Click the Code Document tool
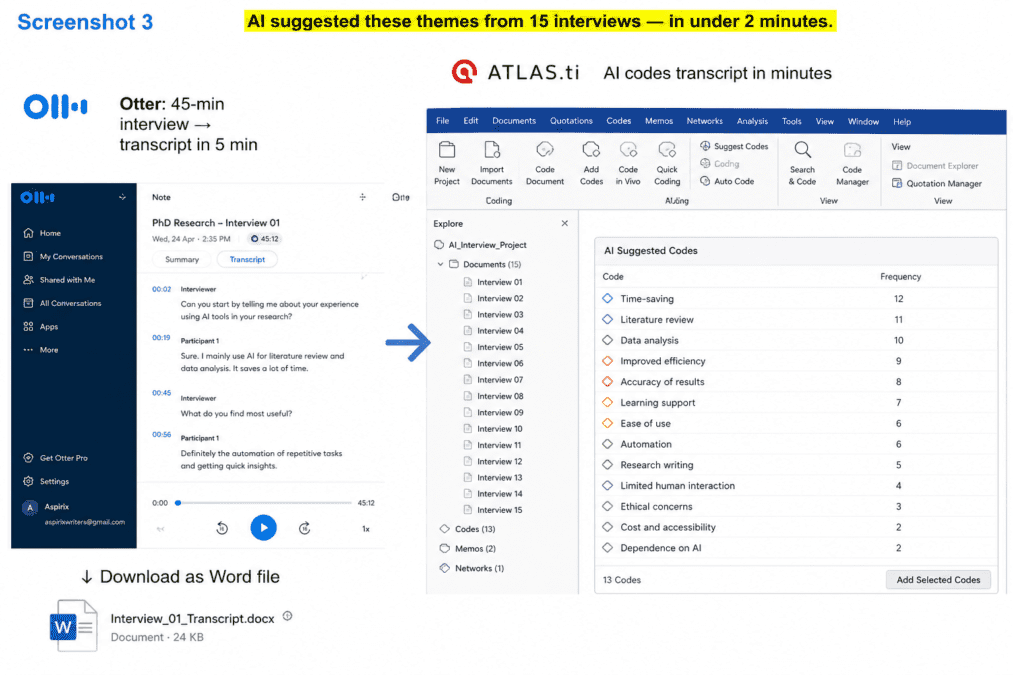 (x=545, y=163)
